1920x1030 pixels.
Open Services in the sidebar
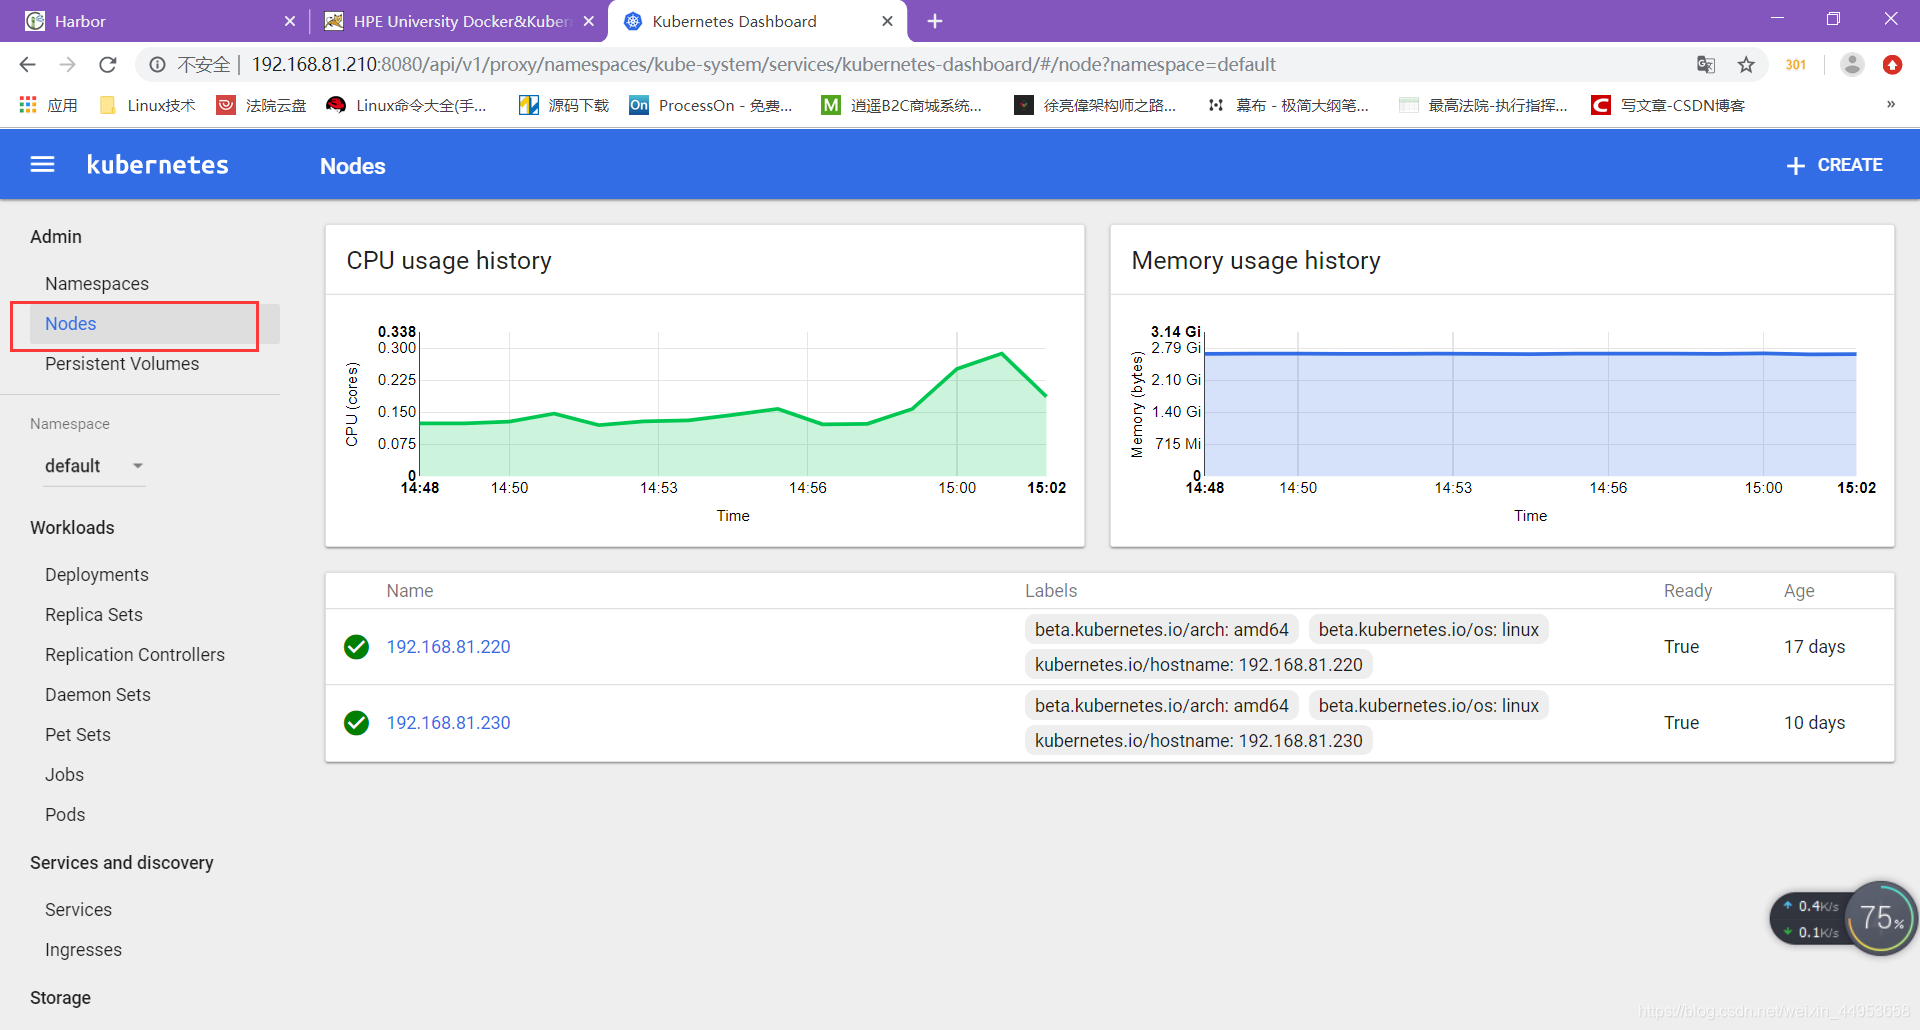[x=78, y=910]
